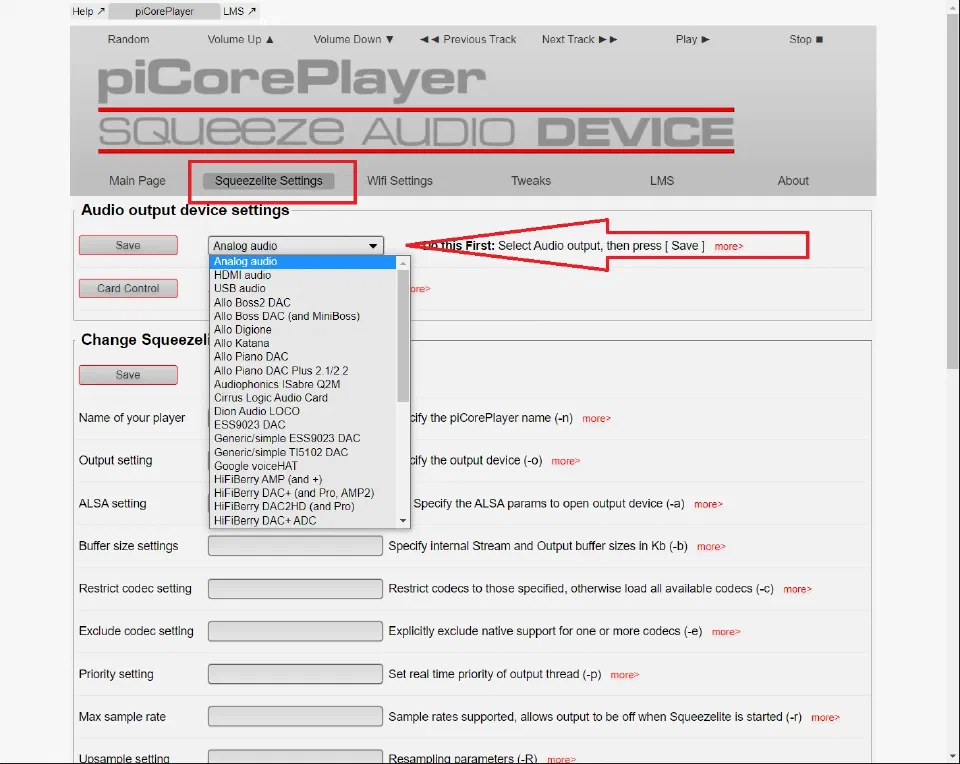
Task: Save the Change Squeezelite settings
Action: pos(128,375)
